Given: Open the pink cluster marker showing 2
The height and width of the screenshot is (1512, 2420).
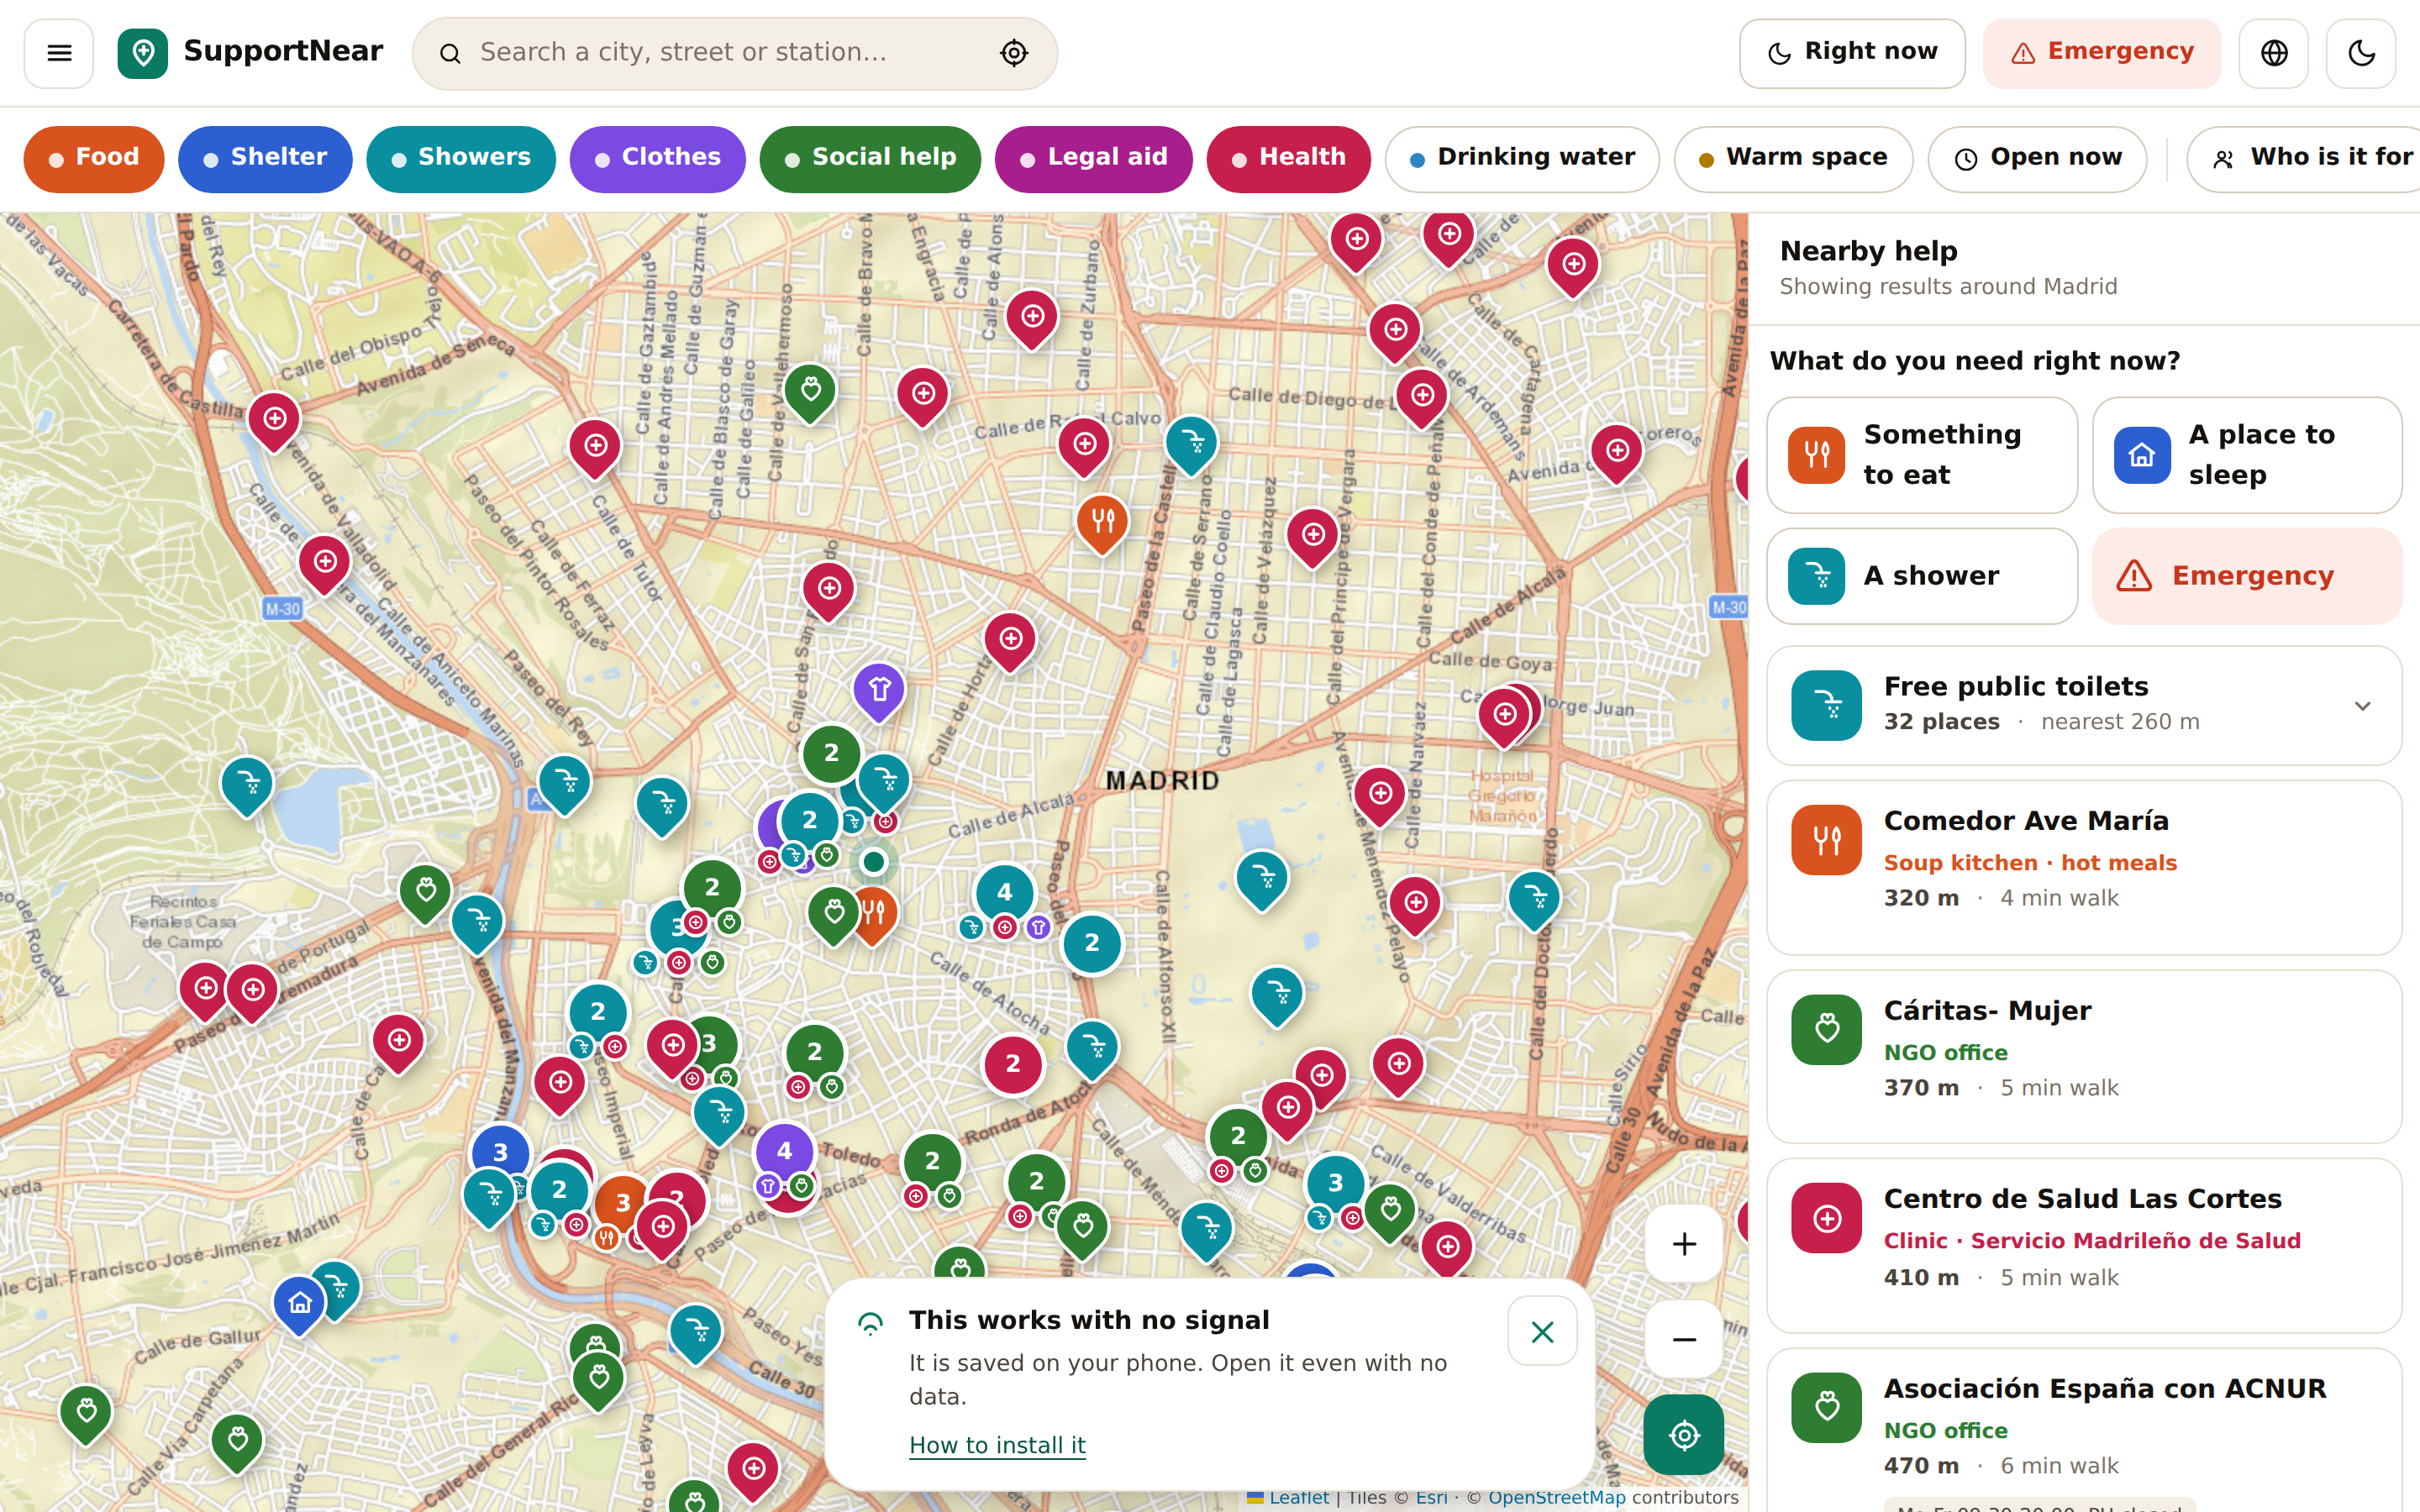Looking at the screenshot, I should (1012, 1064).
